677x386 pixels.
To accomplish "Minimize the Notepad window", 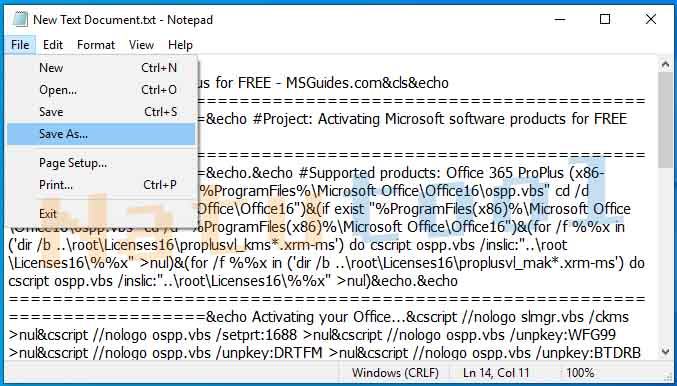I will pos(560,19).
